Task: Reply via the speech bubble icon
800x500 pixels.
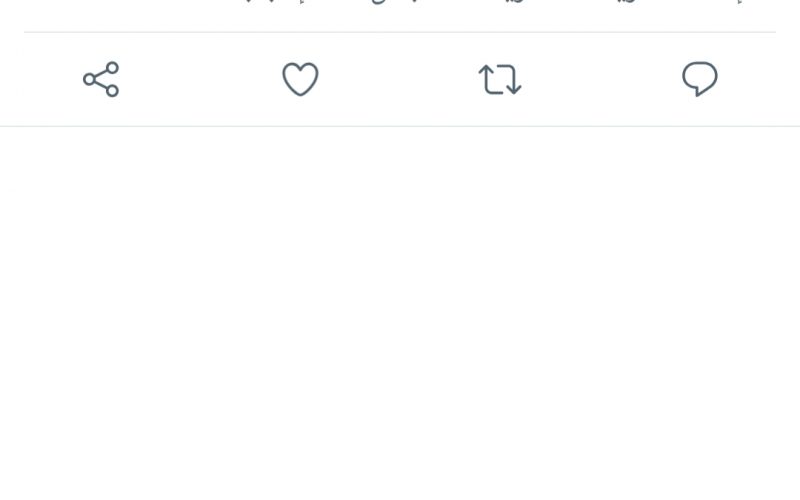Action: point(700,79)
